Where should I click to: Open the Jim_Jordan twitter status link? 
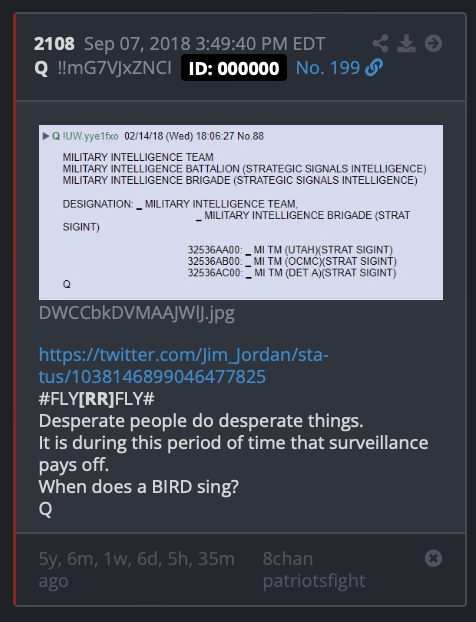(x=183, y=365)
